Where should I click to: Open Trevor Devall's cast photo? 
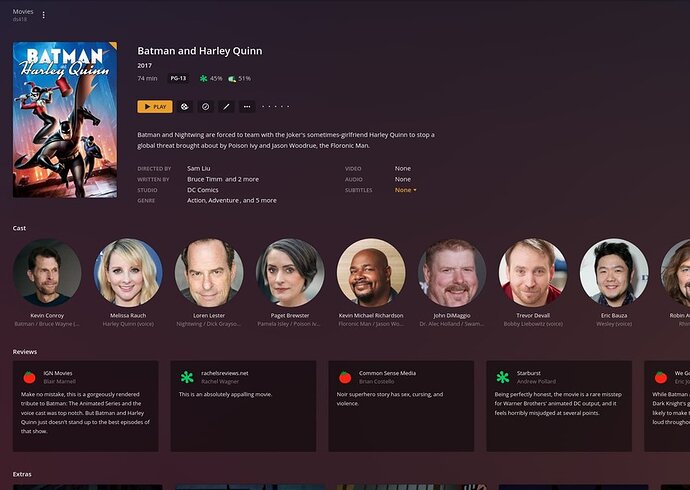(x=533, y=273)
